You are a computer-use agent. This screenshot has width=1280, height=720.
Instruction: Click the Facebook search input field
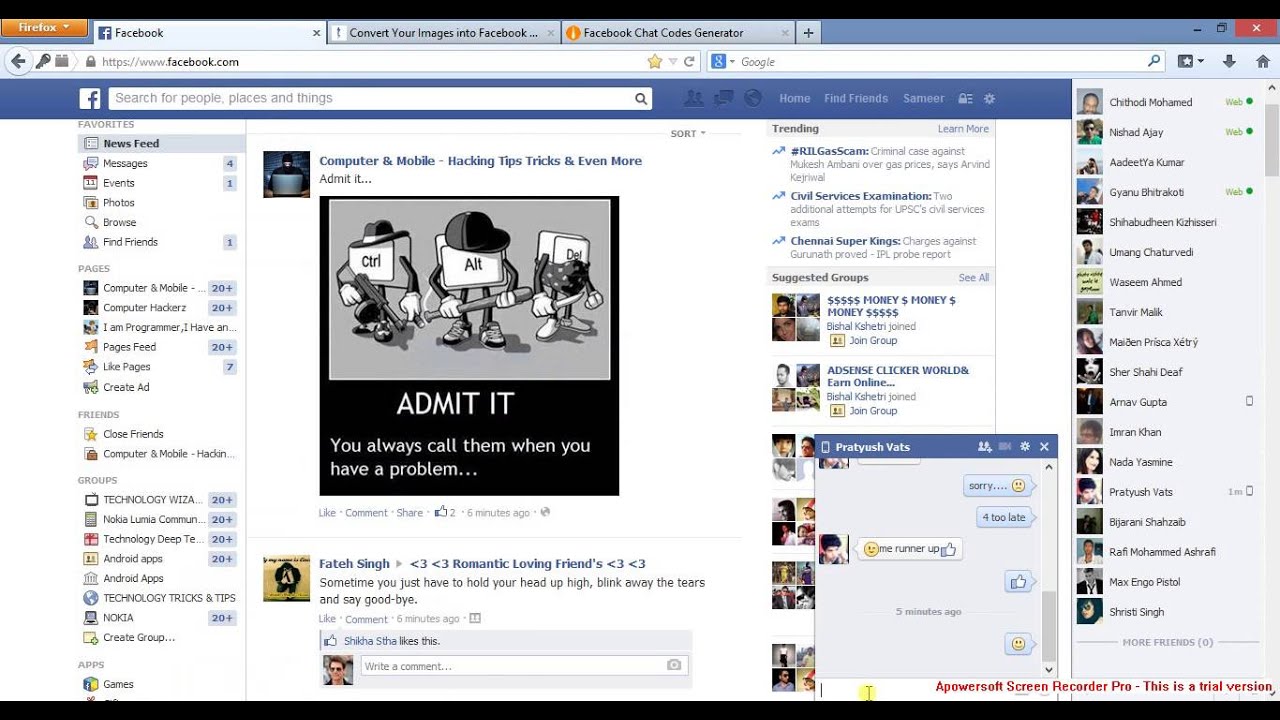point(371,98)
